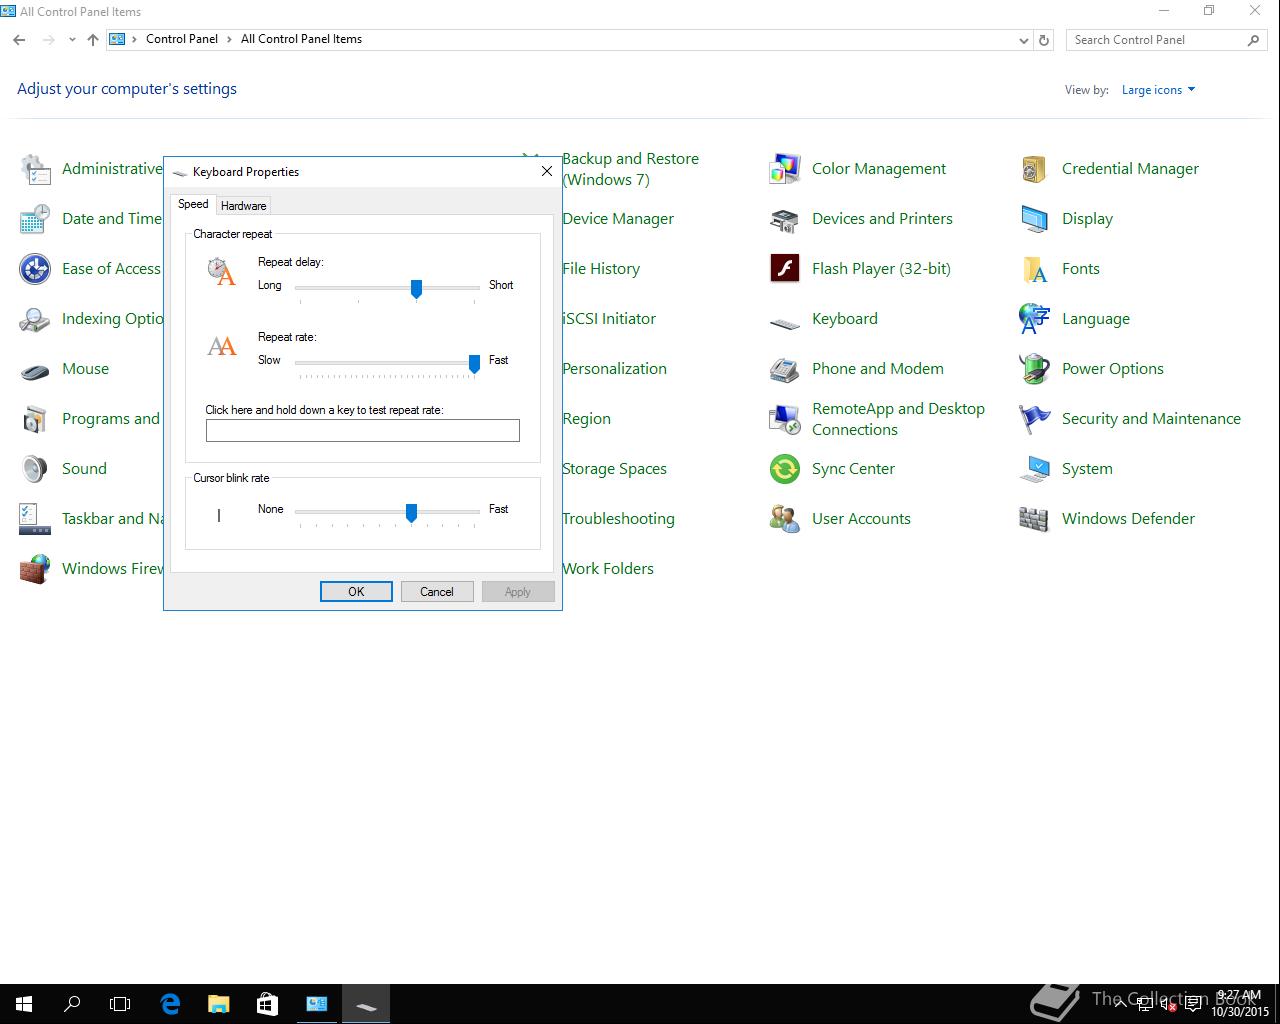Open the Sound icon

(35, 469)
